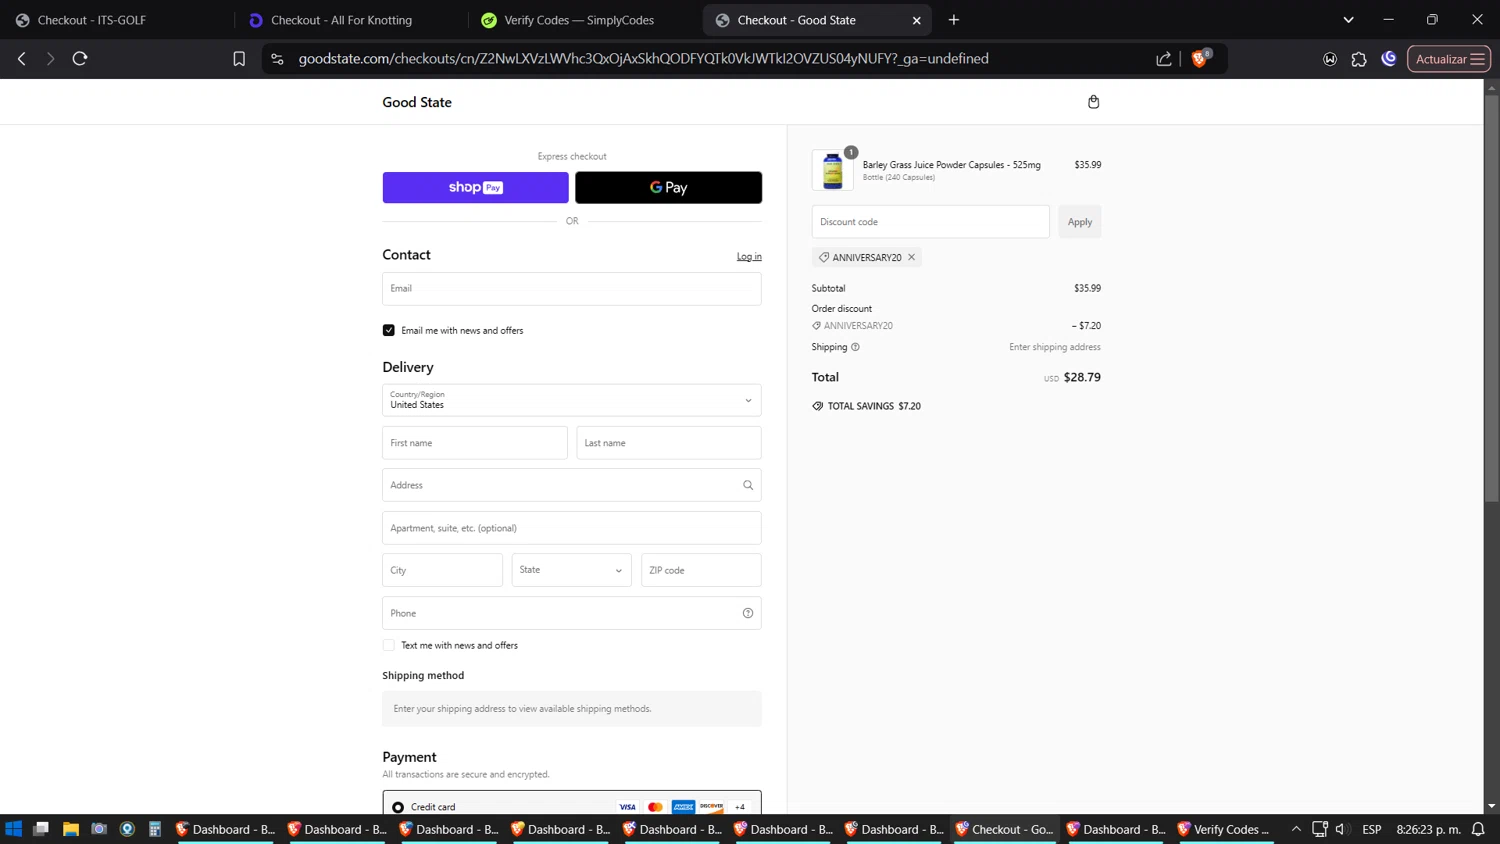Screen dimensions: 1500x844
Task: Open the Country/Region dropdown
Action: (572, 400)
